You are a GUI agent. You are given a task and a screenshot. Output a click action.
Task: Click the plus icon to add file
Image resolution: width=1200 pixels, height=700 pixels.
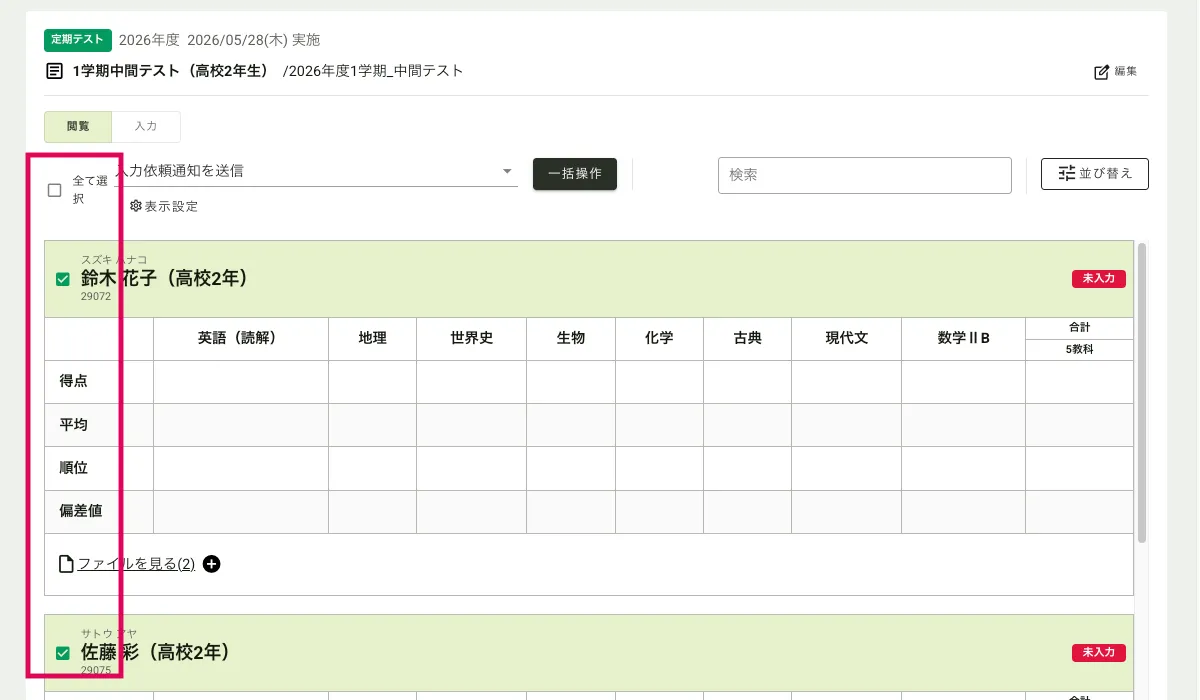(211, 564)
